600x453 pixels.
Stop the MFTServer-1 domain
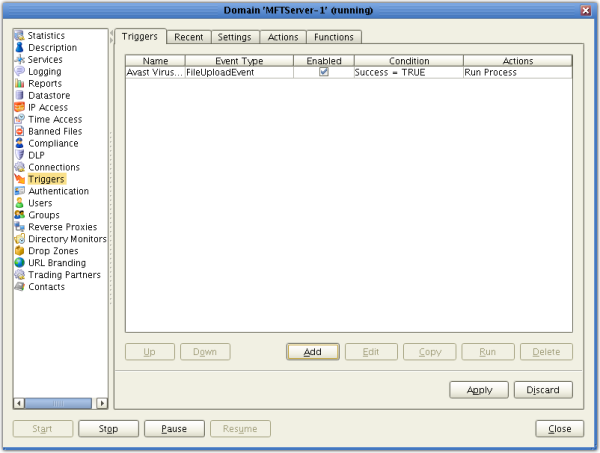[108, 429]
